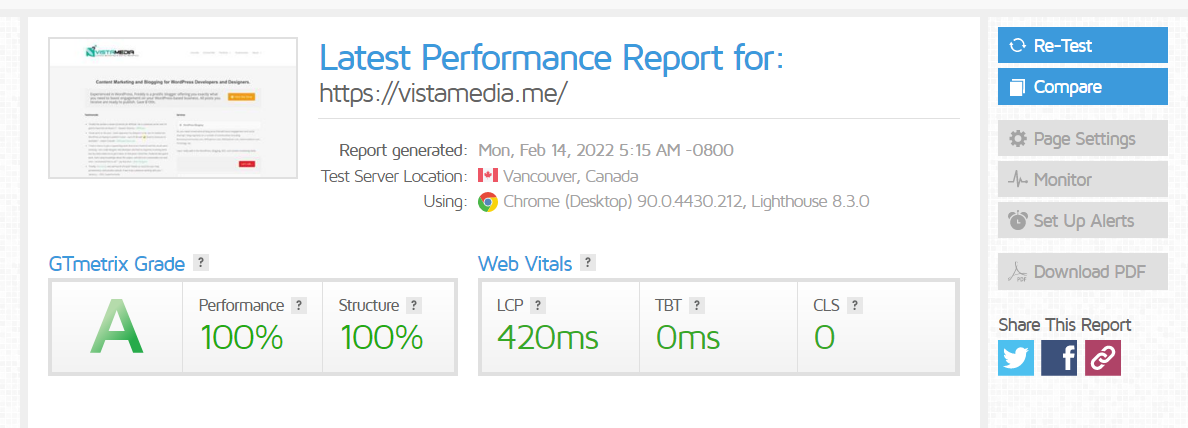Show CLS metric help tooltip
The image size is (1188, 428).
pyautogui.click(x=855, y=306)
